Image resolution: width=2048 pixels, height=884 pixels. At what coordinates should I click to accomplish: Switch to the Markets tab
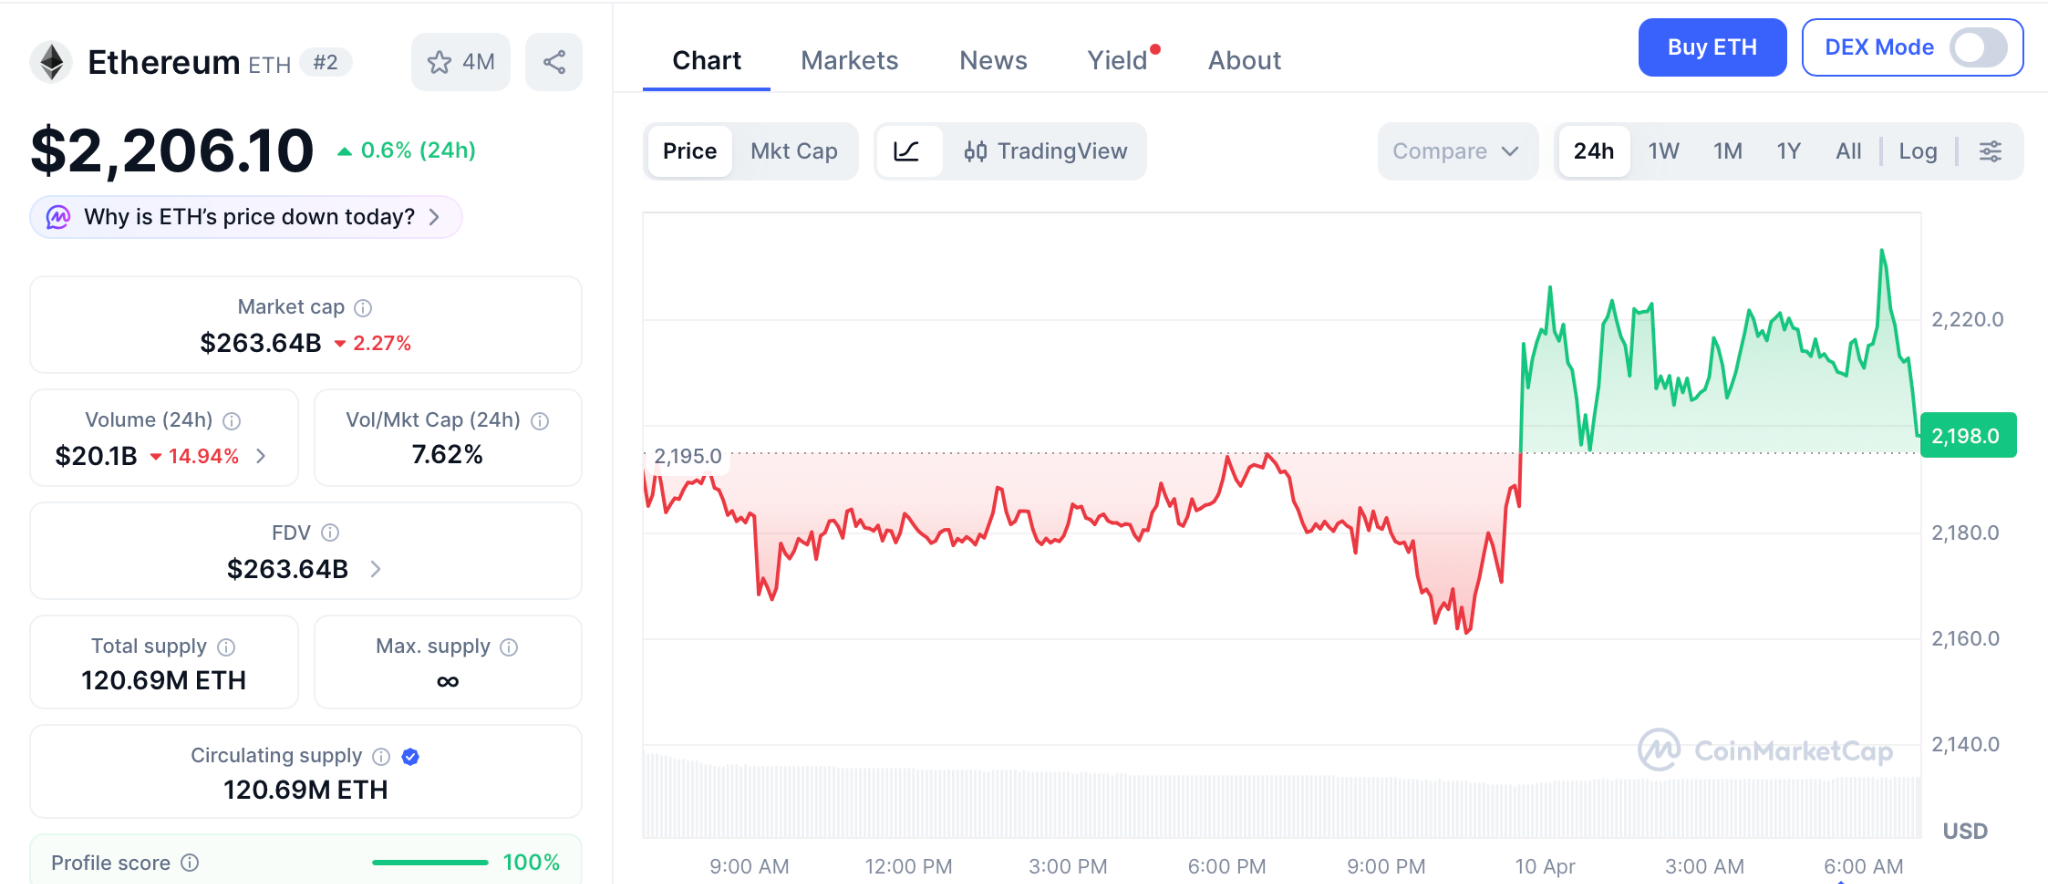point(849,61)
